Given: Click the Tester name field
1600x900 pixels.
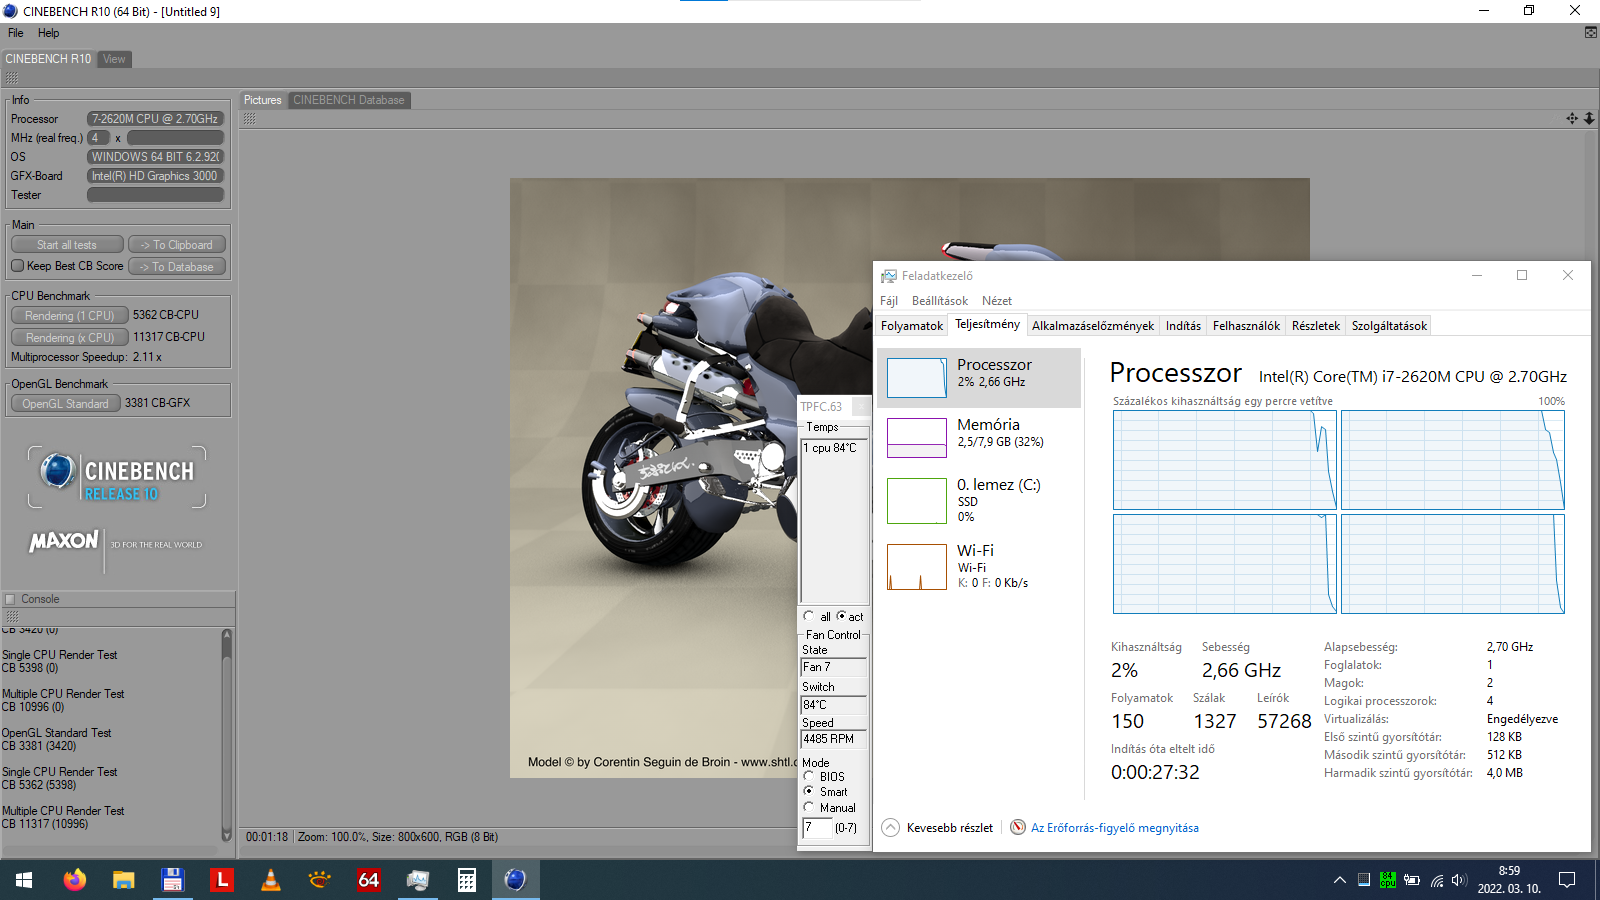Looking at the screenshot, I should pyautogui.click(x=155, y=195).
